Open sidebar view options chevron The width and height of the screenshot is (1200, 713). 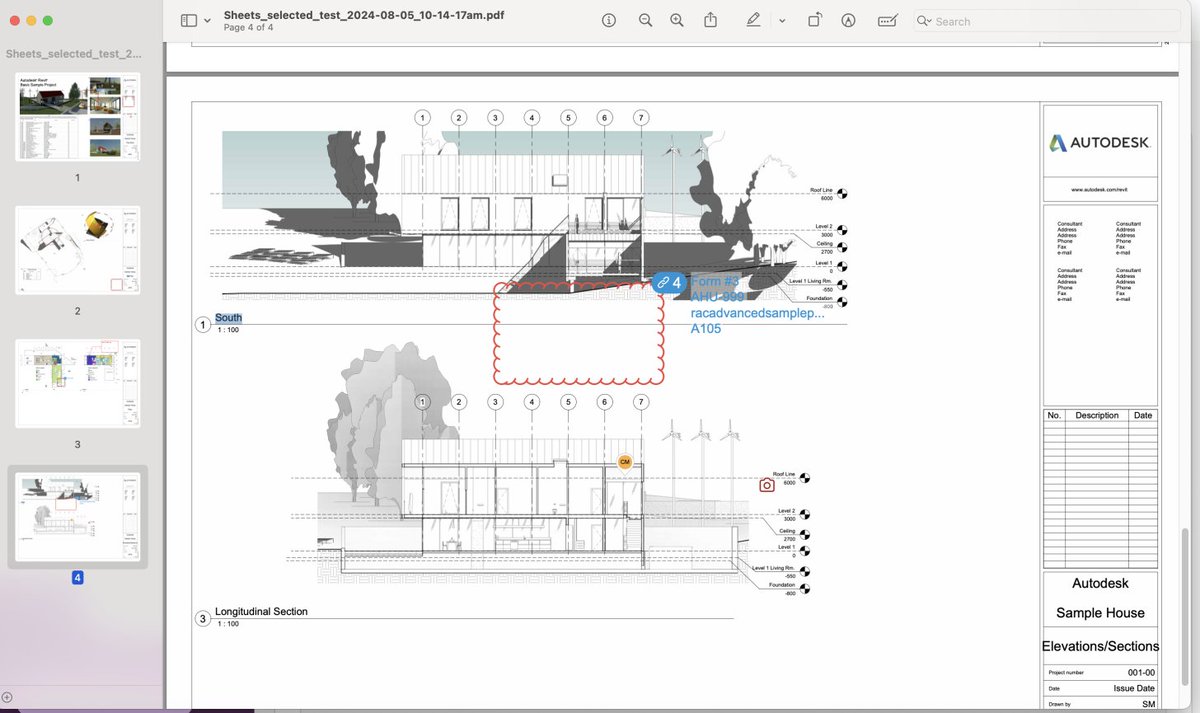pos(208,21)
